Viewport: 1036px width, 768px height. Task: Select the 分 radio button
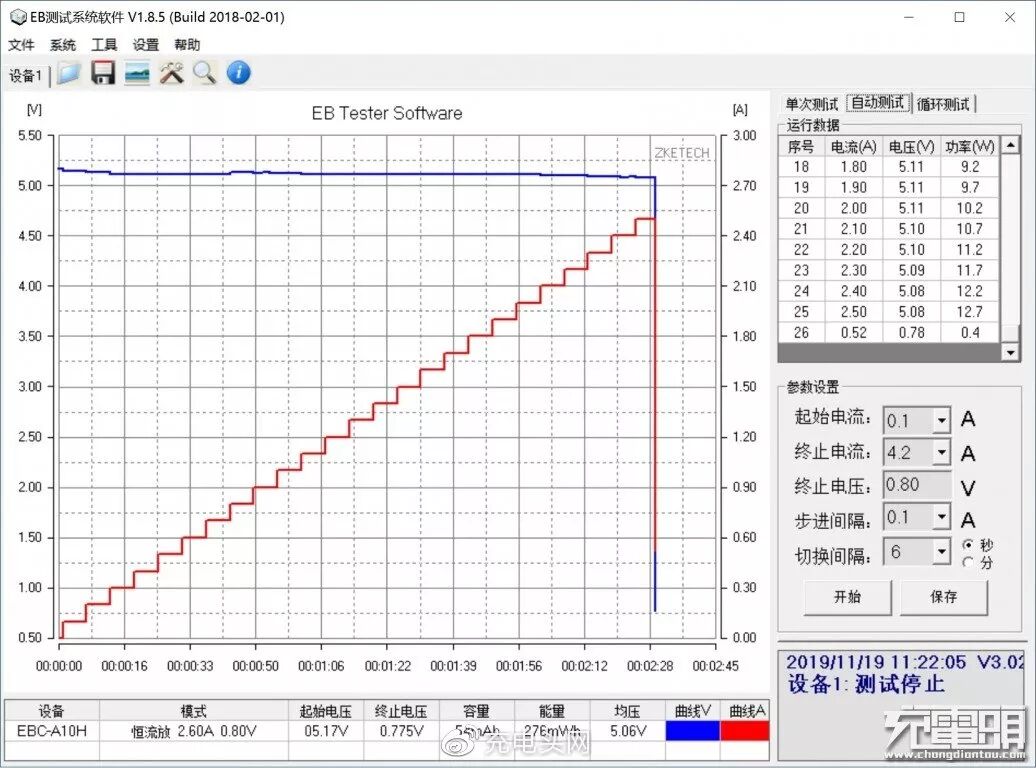[x=968, y=562]
